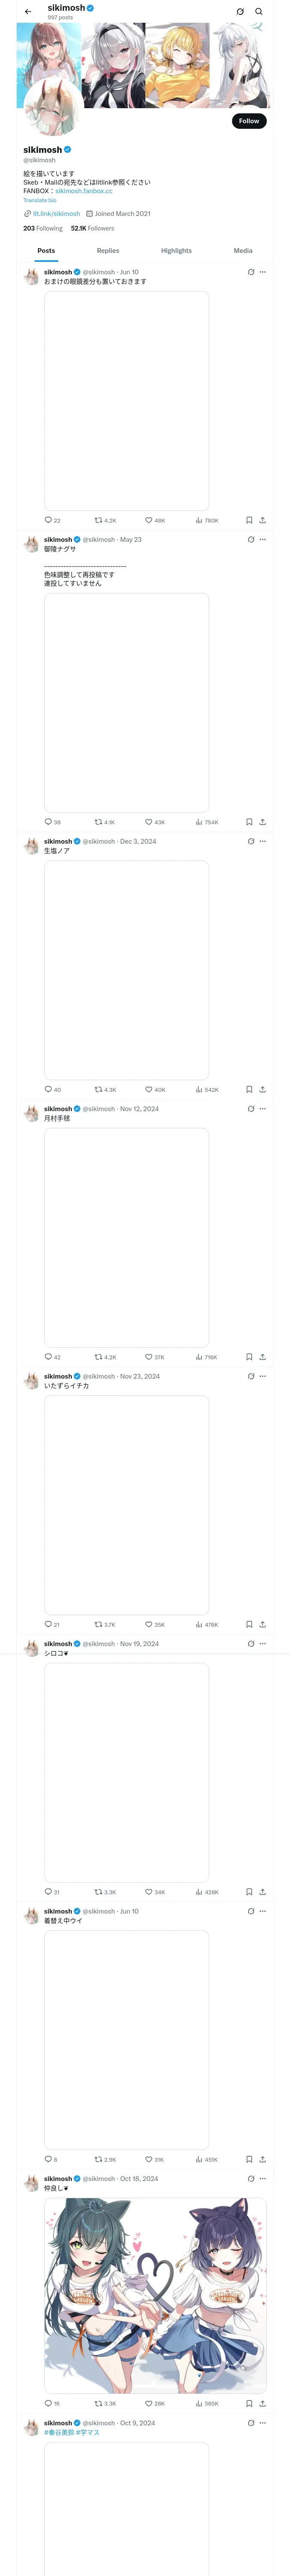Image resolution: width=290 pixels, height=2576 pixels.
Task: Open the lit.link/sikimosh link
Action: (x=56, y=214)
